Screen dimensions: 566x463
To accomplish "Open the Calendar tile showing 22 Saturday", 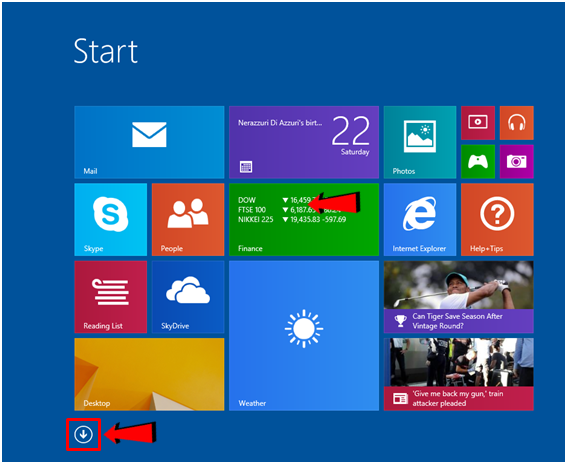I will 304,142.
